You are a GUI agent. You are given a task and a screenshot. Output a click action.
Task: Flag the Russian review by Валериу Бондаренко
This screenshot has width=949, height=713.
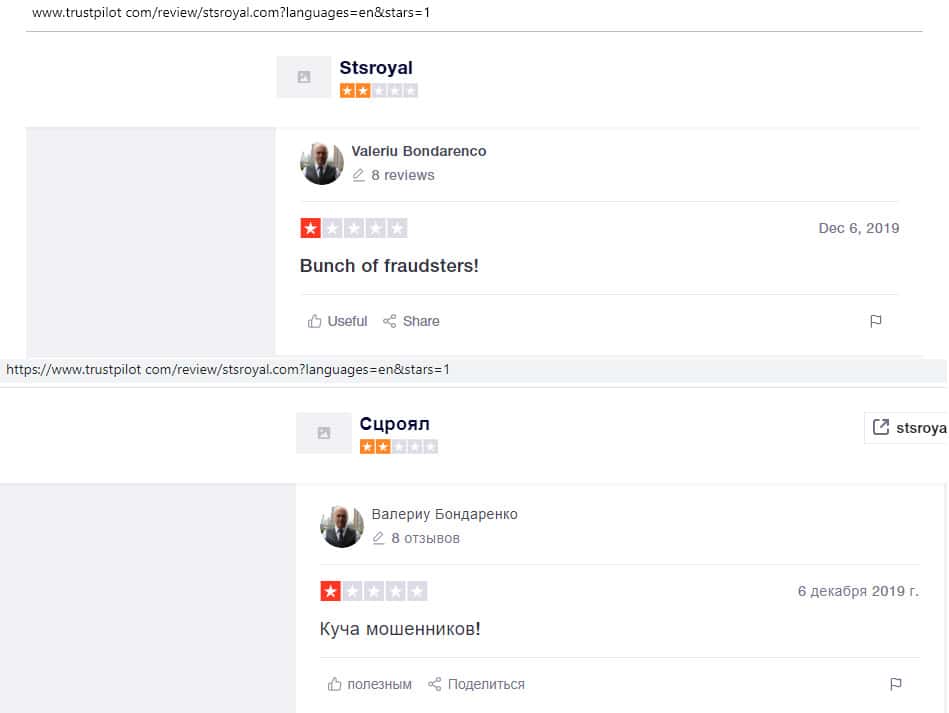click(x=896, y=684)
